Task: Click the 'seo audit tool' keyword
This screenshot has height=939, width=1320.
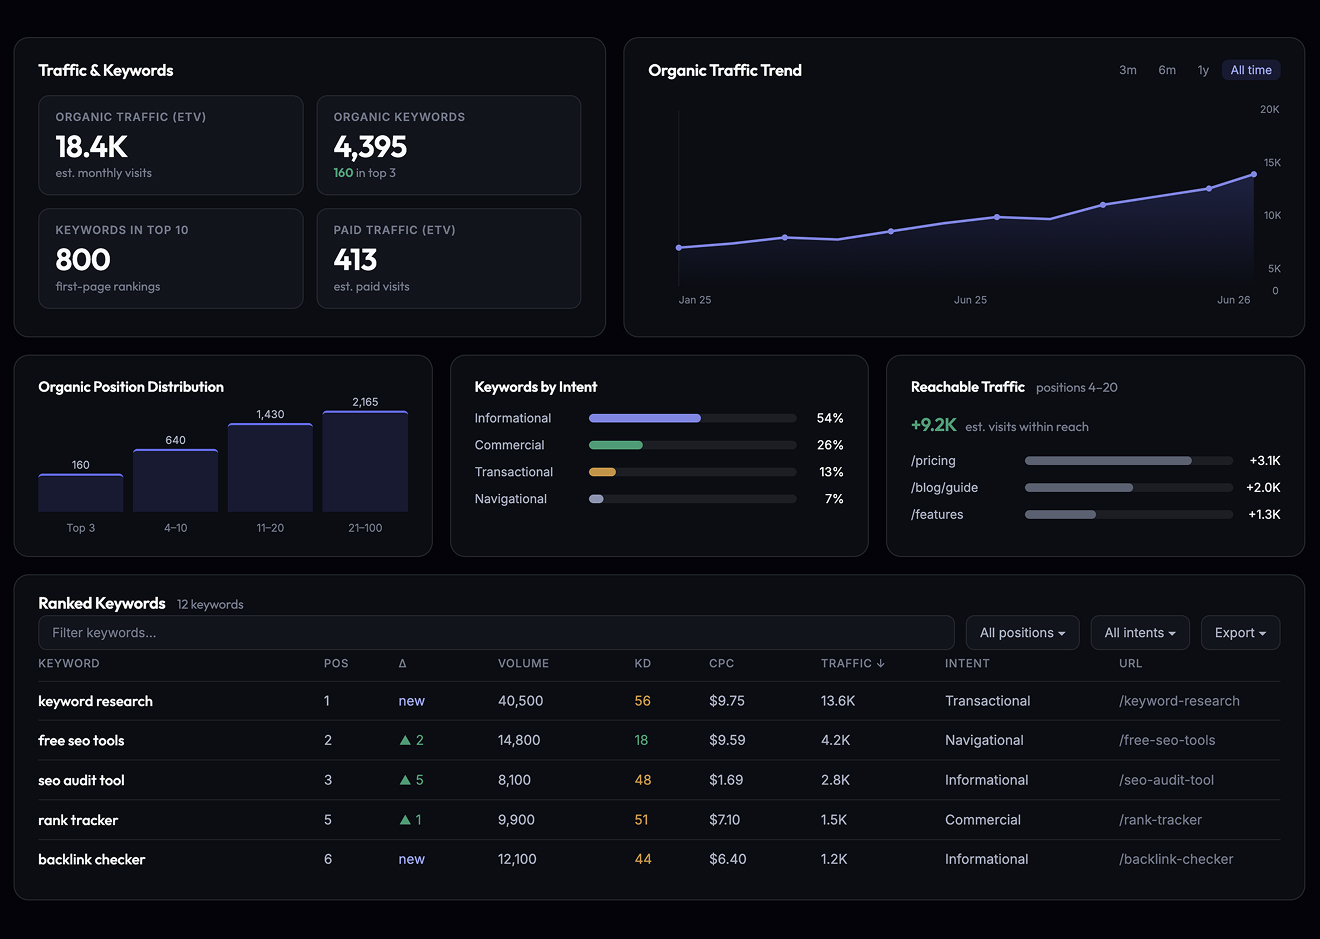Action: (x=81, y=780)
